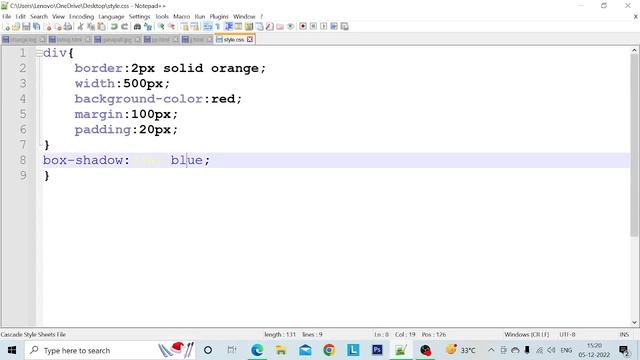The height and width of the screenshot is (360, 640).
Task: Click the Zoom Out magnifier icon
Action: 171,27
